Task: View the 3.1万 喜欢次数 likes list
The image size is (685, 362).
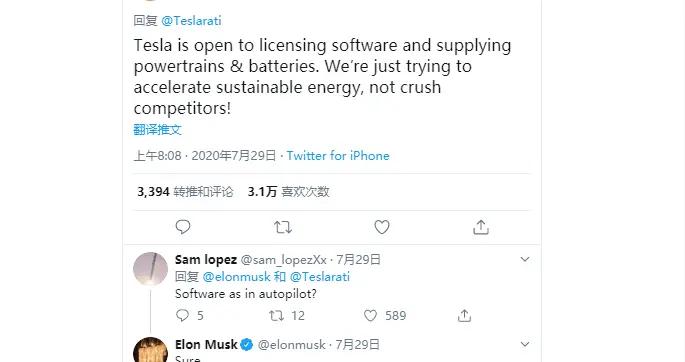Action: point(288,192)
